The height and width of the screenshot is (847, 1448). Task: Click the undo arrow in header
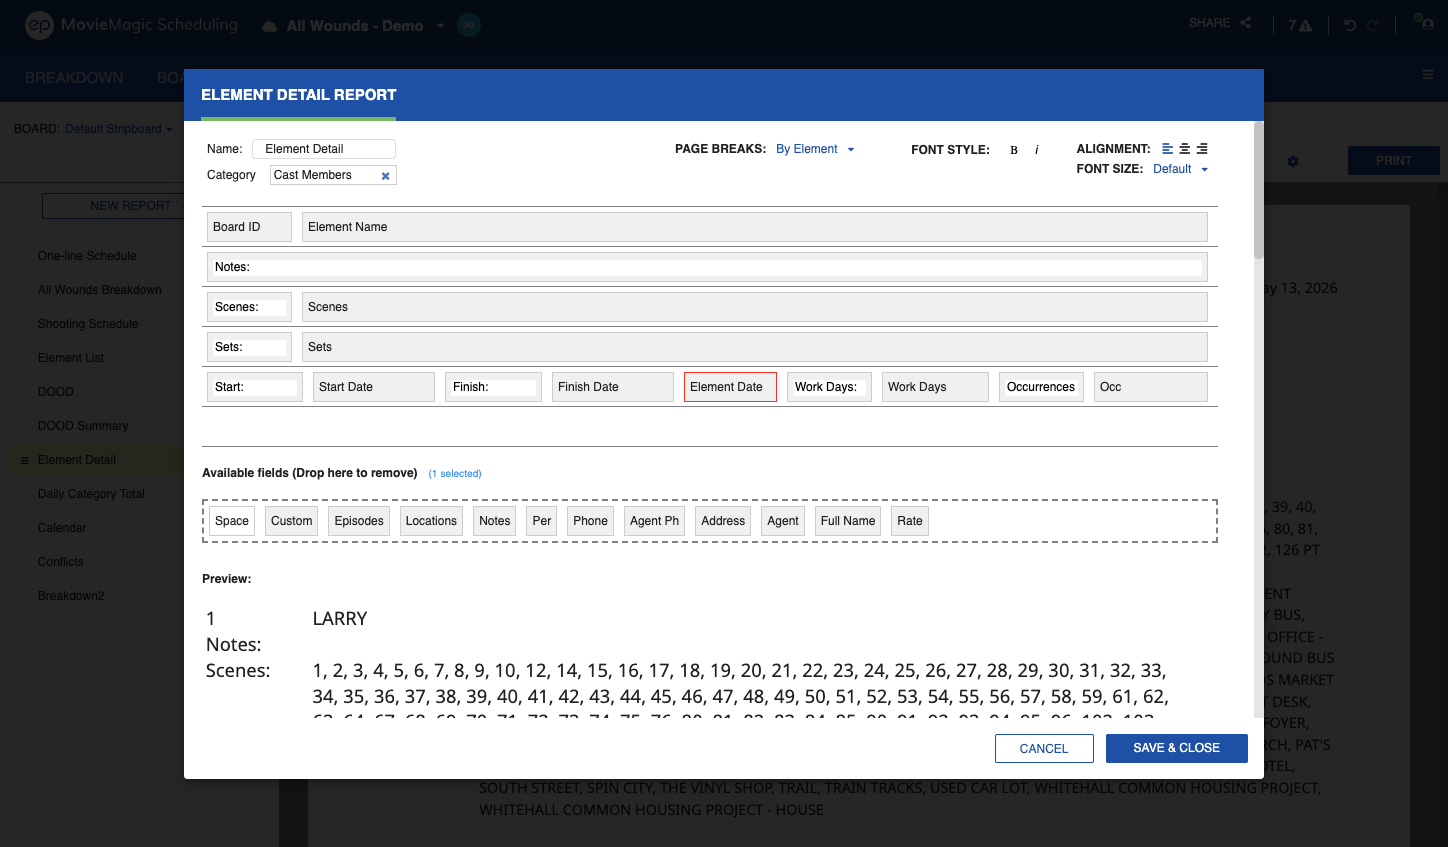coord(1350,25)
